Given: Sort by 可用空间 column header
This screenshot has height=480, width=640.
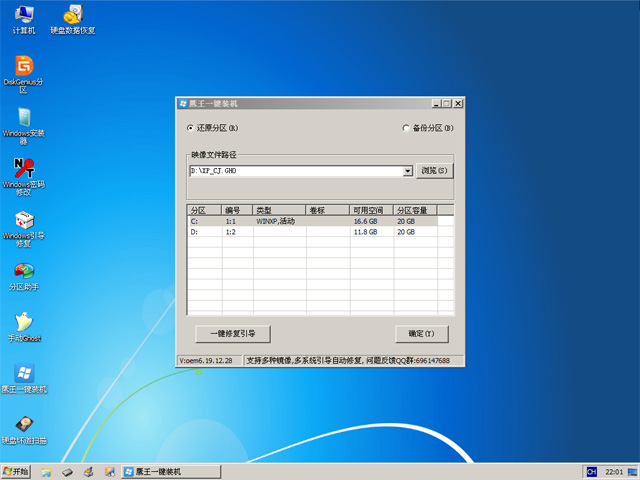Looking at the screenshot, I should pos(370,210).
